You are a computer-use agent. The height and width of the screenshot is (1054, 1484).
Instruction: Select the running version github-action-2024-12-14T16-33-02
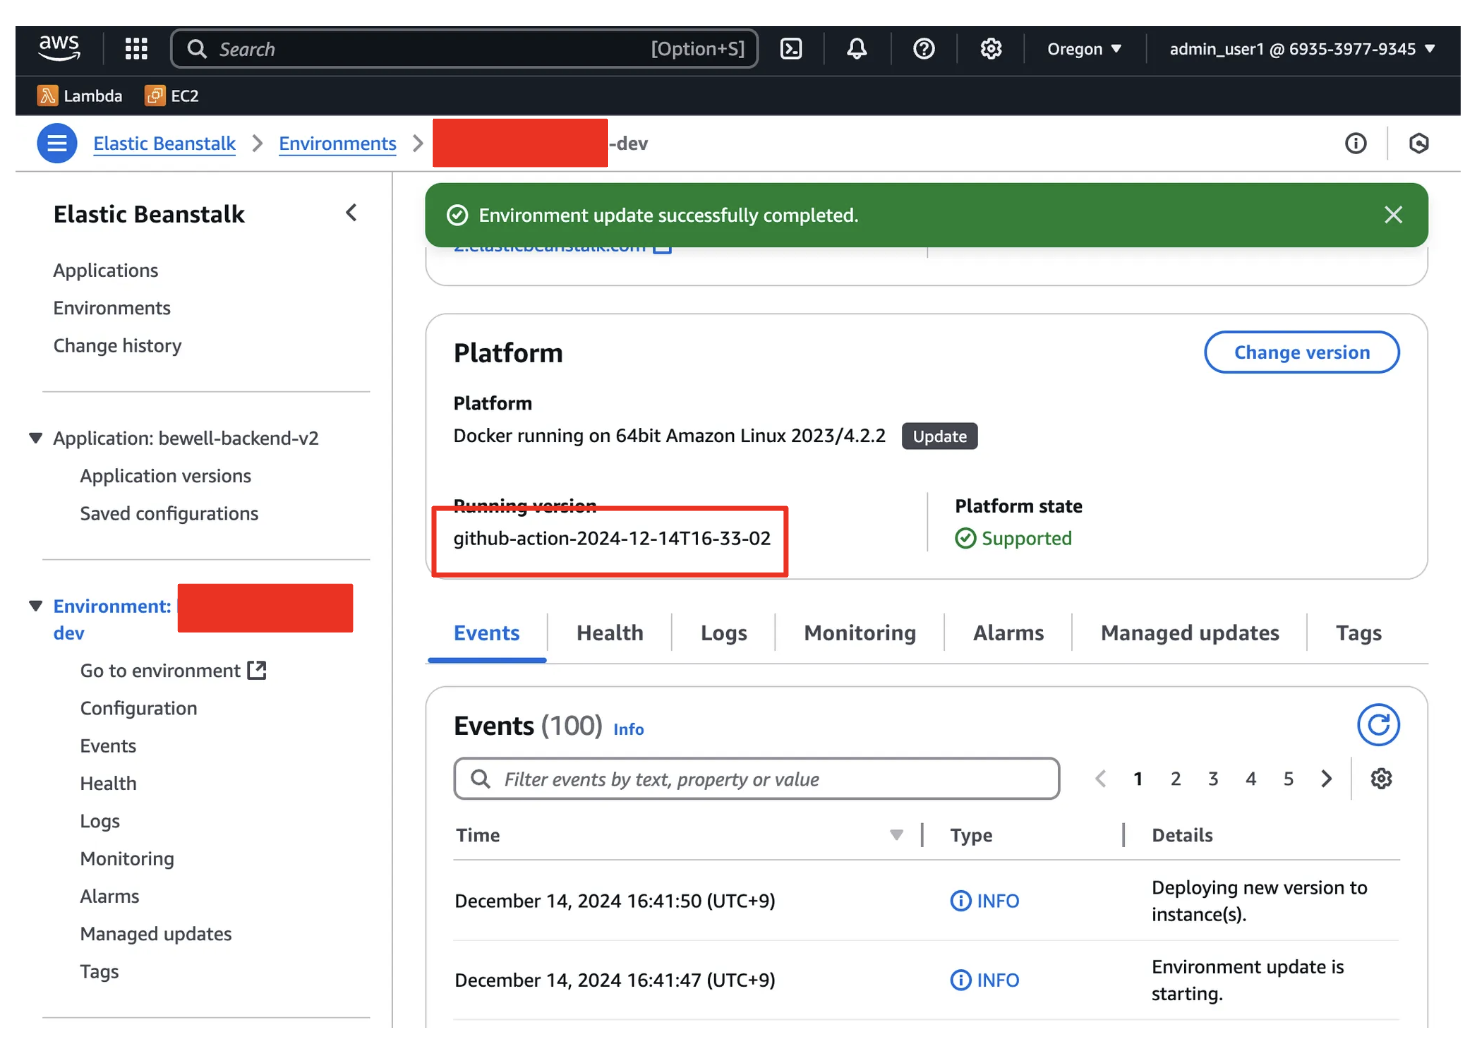(x=612, y=538)
